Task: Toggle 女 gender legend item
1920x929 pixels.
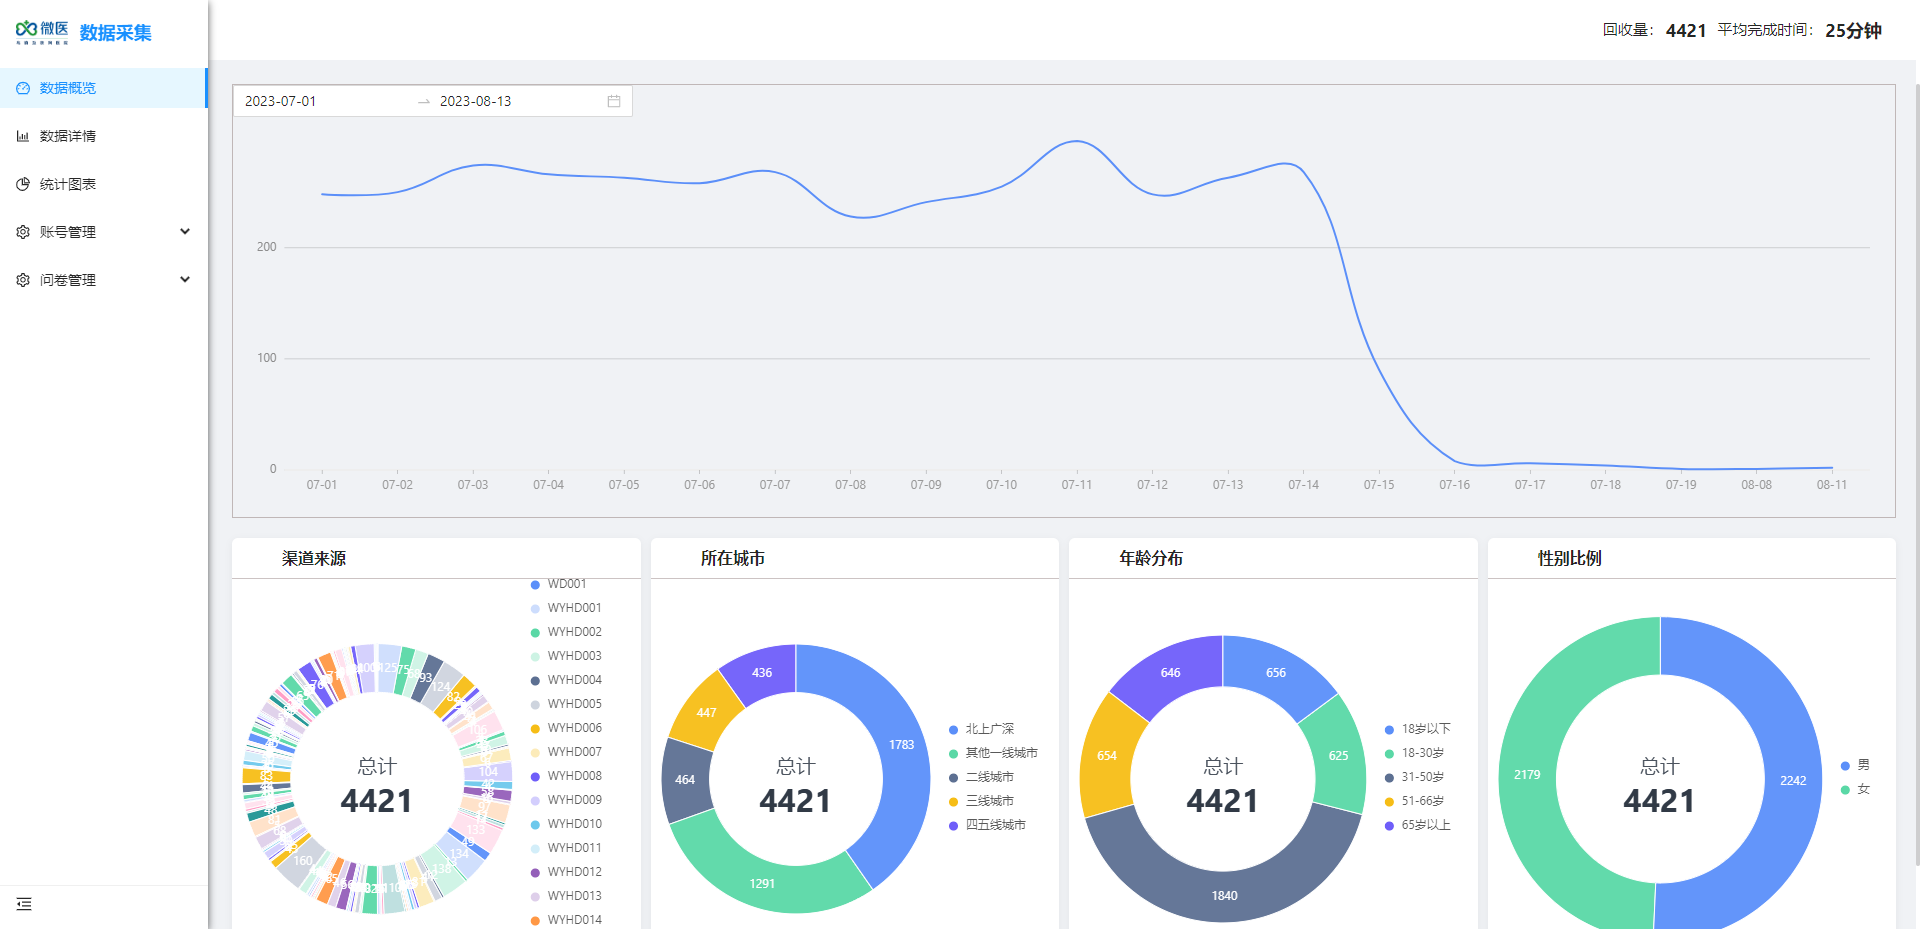Action: click(x=1855, y=789)
